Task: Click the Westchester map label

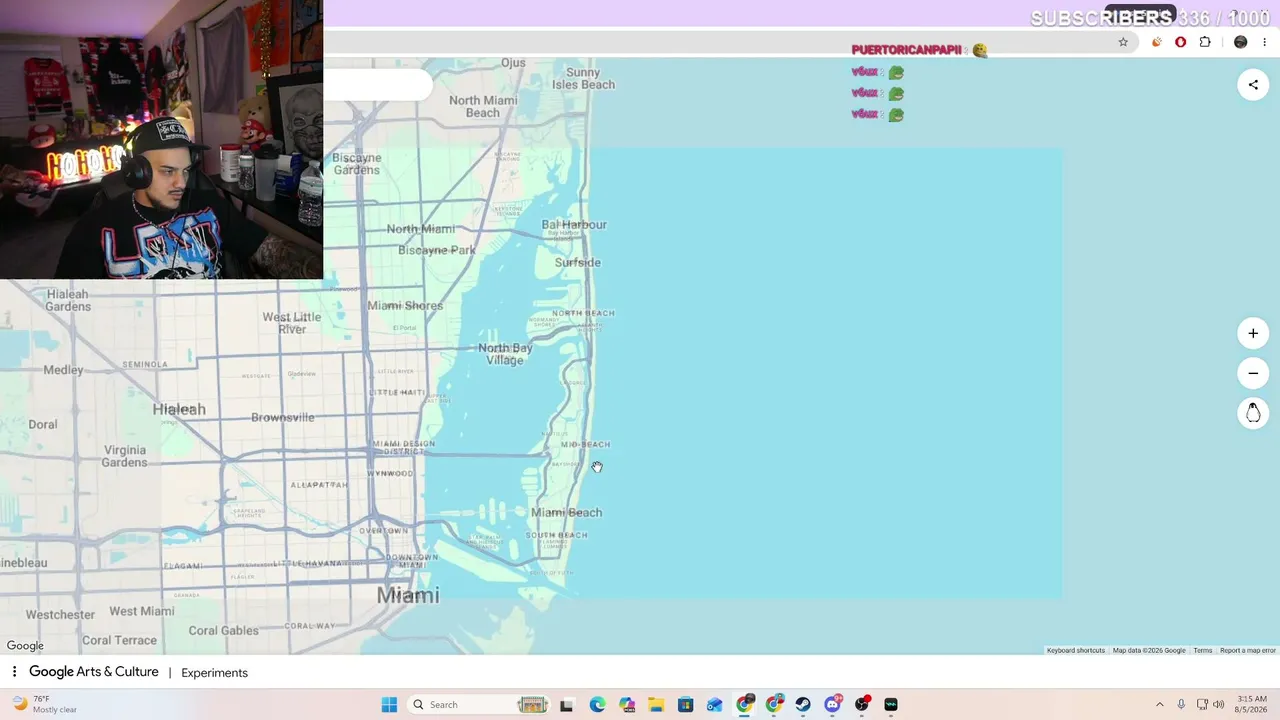Action: point(60,614)
